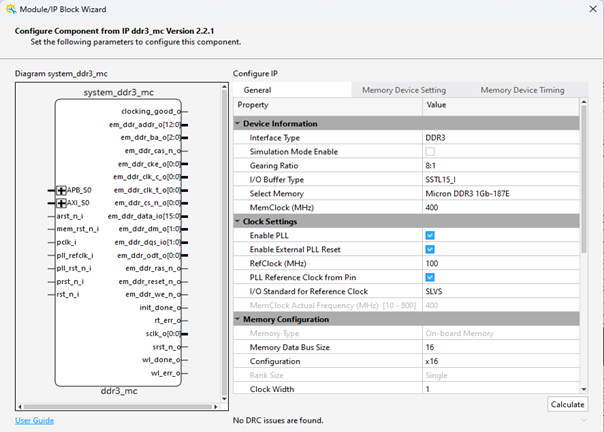The height and width of the screenshot is (432, 604).
Task: Open I/O Standard for Reference Clock SLVS dropdown
Action: (x=501, y=291)
